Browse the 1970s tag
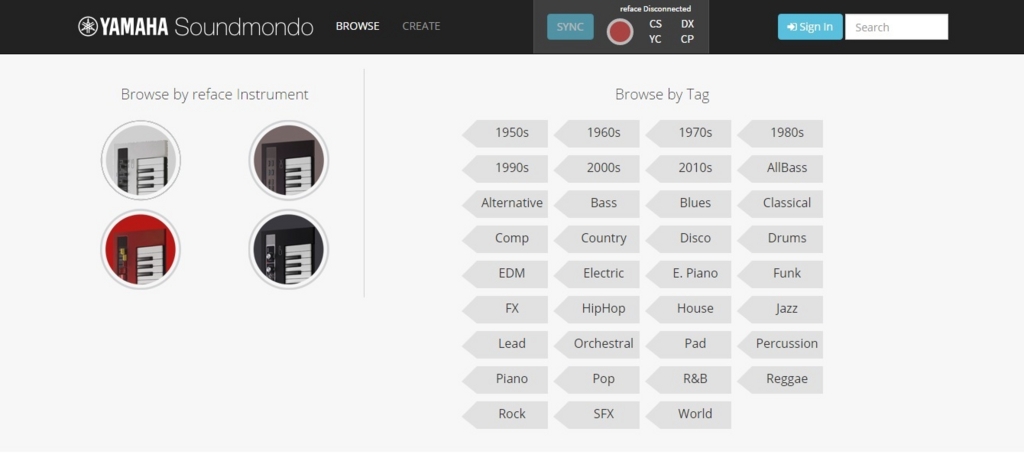The width and height of the screenshot is (1024, 474). coord(688,133)
